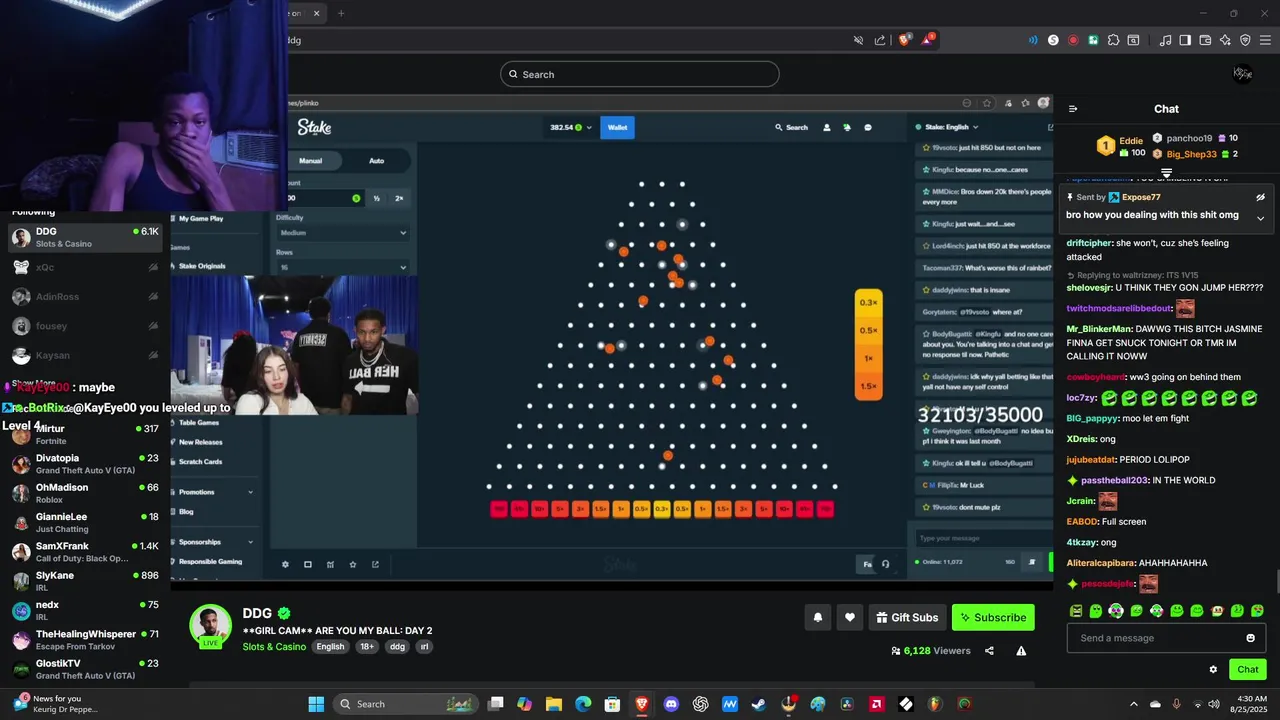Open xQc channel in sidebar
Viewport: 1280px width, 720px height.
tap(84, 267)
